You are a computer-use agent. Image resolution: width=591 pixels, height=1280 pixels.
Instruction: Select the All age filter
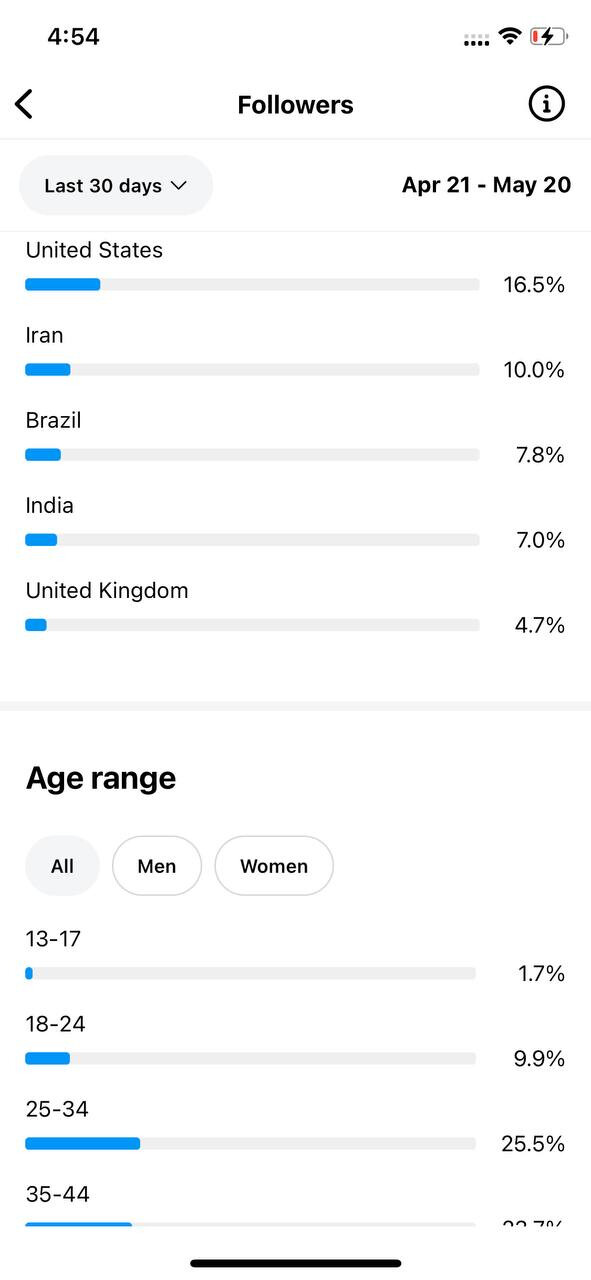62,866
